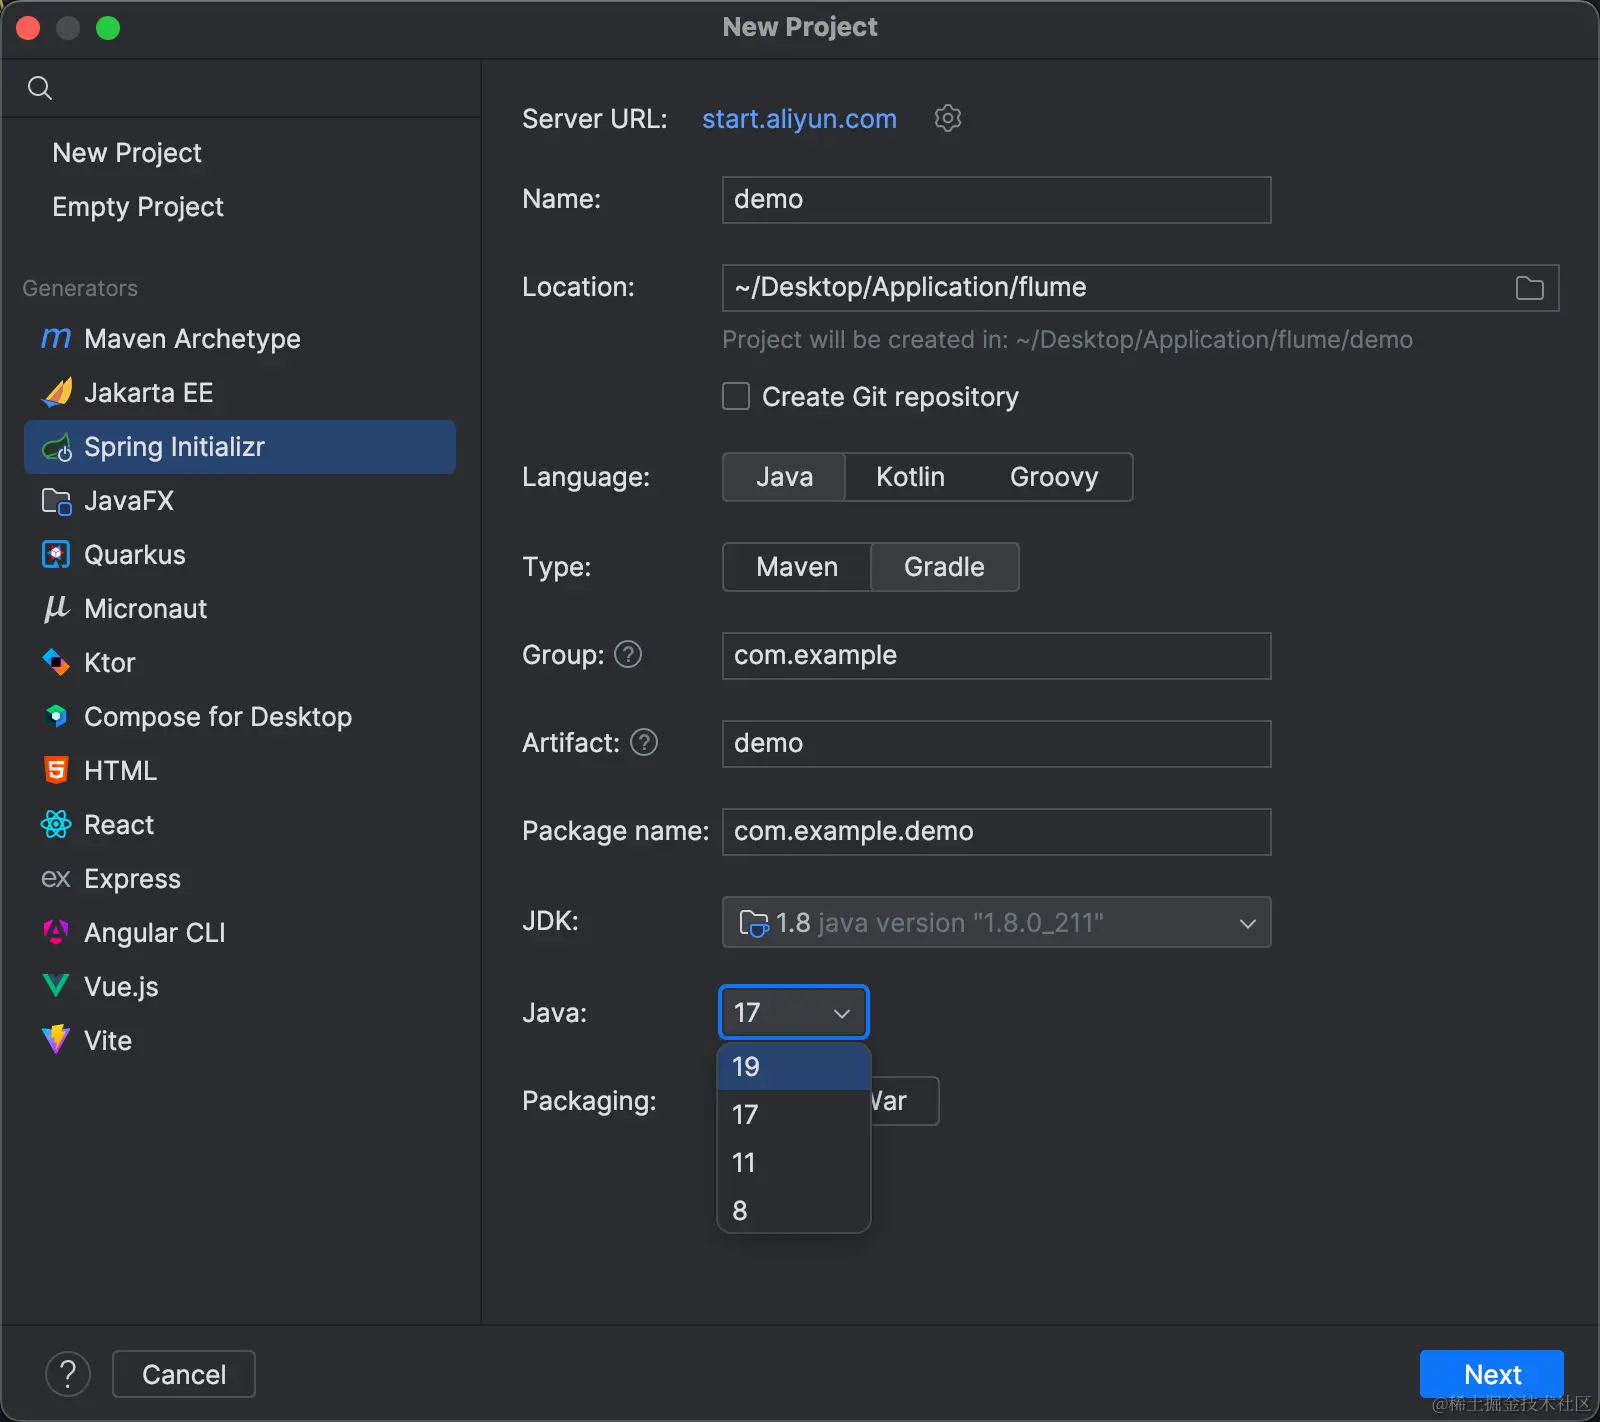The image size is (1600, 1422).
Task: Click the browse folder icon in Location
Action: (x=1529, y=288)
